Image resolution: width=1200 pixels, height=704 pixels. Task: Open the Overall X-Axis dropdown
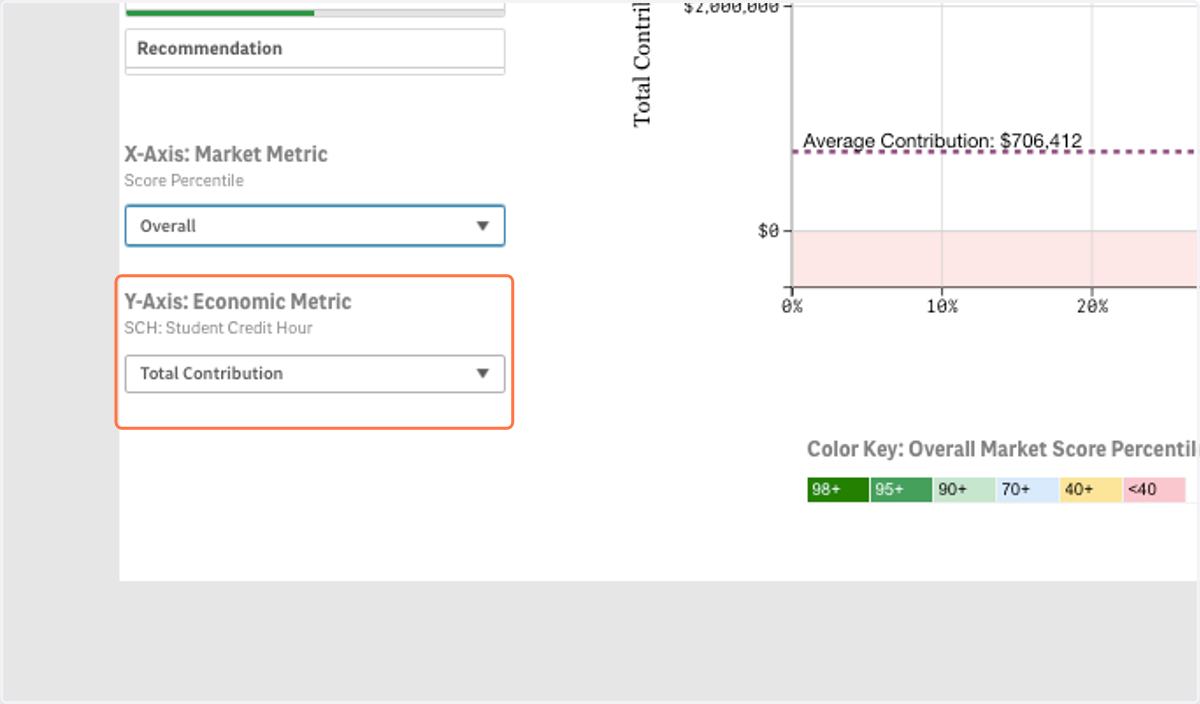point(315,226)
